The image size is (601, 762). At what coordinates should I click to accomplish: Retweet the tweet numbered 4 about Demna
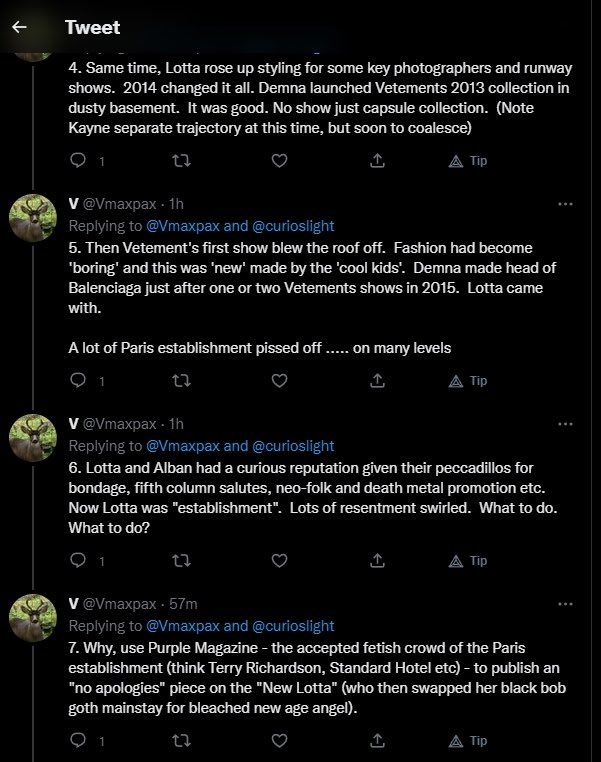tap(181, 161)
